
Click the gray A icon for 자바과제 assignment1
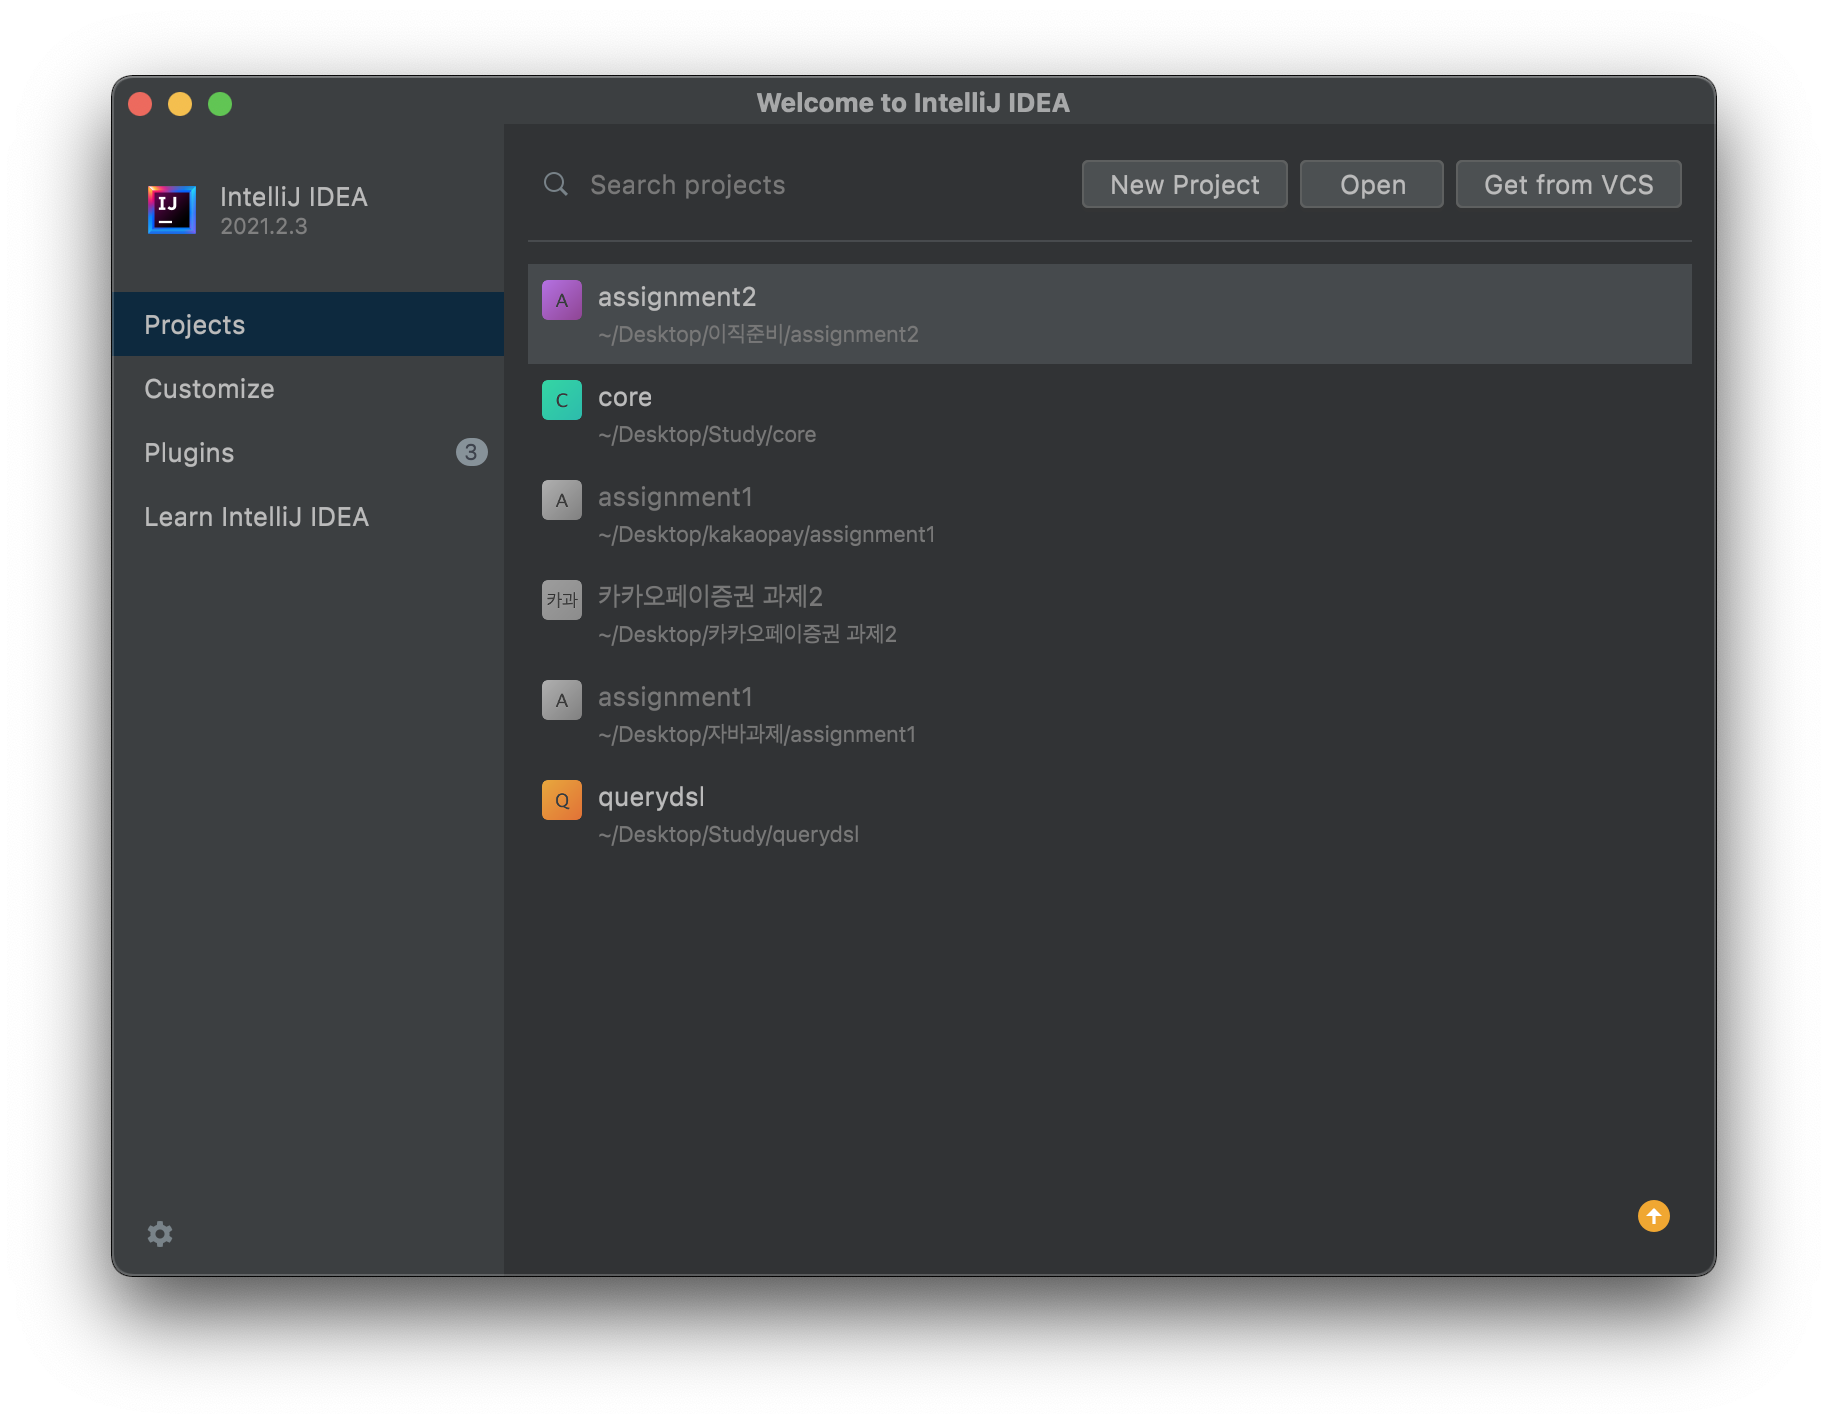(562, 700)
